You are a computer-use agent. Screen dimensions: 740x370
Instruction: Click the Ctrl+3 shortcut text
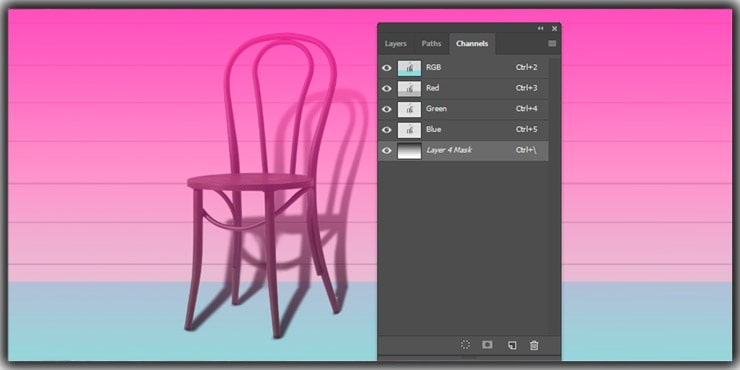click(527, 88)
